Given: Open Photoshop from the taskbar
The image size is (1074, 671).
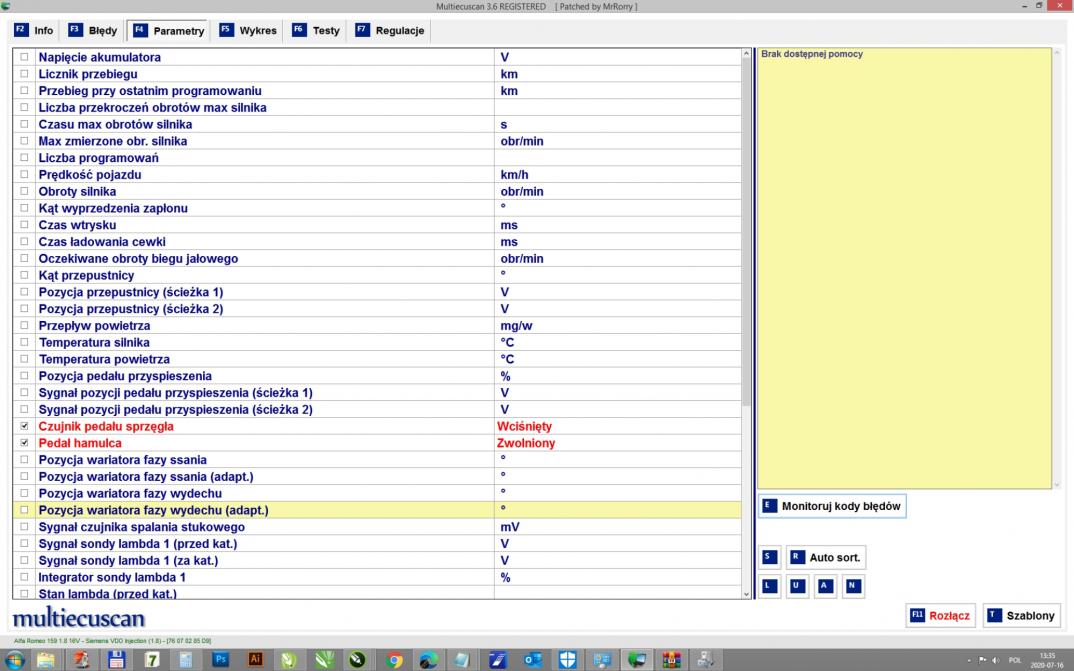Looking at the screenshot, I should 220,659.
